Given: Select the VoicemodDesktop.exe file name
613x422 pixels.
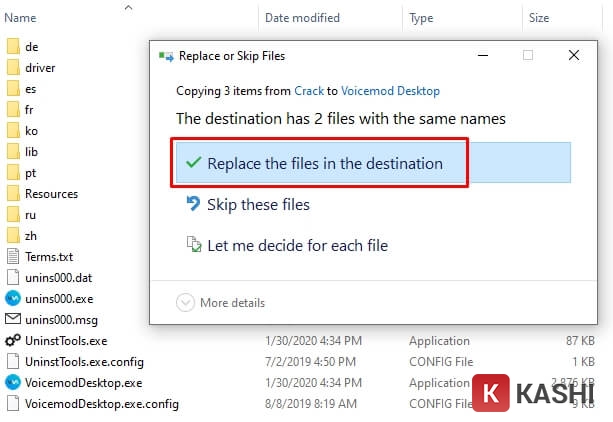Looking at the screenshot, I should coord(83,382).
